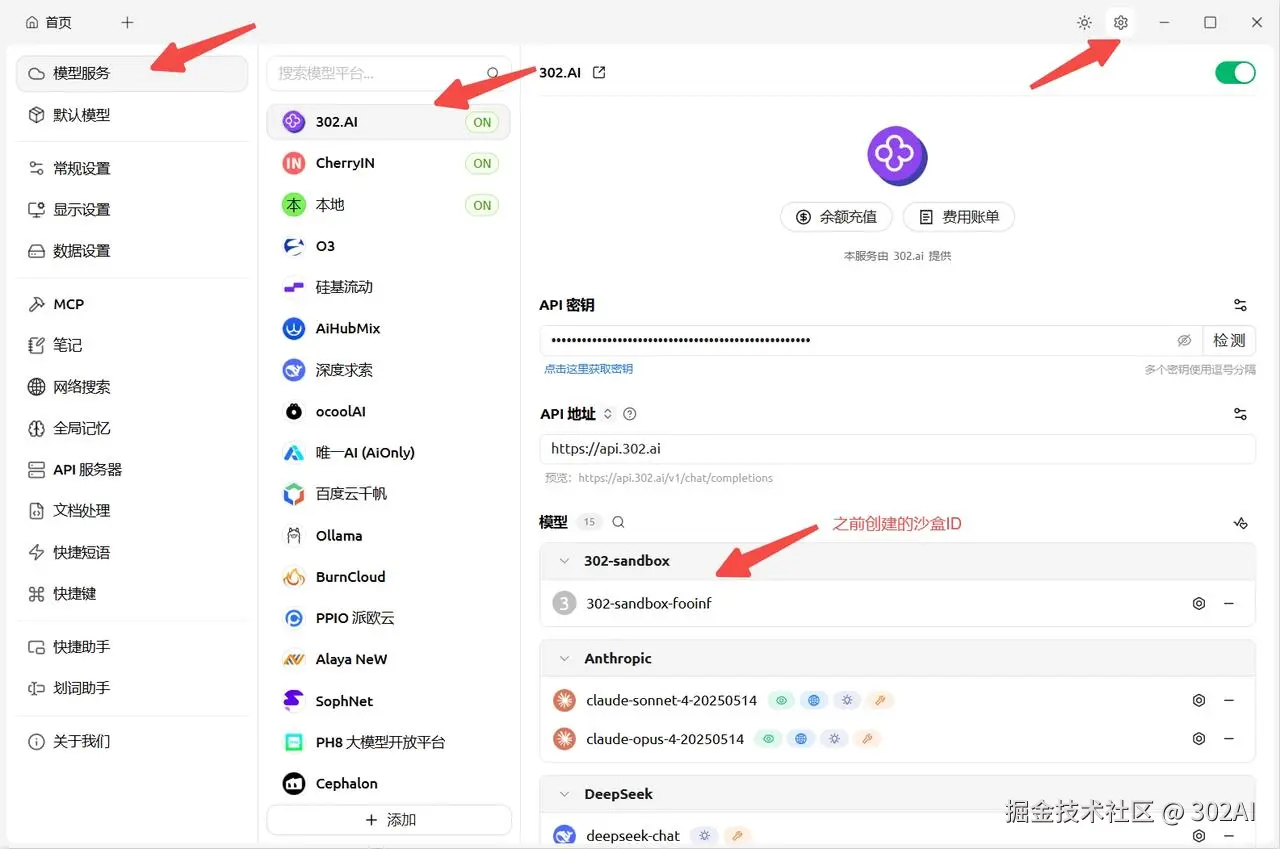Remove claude-sonnet-4-20250514 model
1280x849 pixels.
point(1229,701)
